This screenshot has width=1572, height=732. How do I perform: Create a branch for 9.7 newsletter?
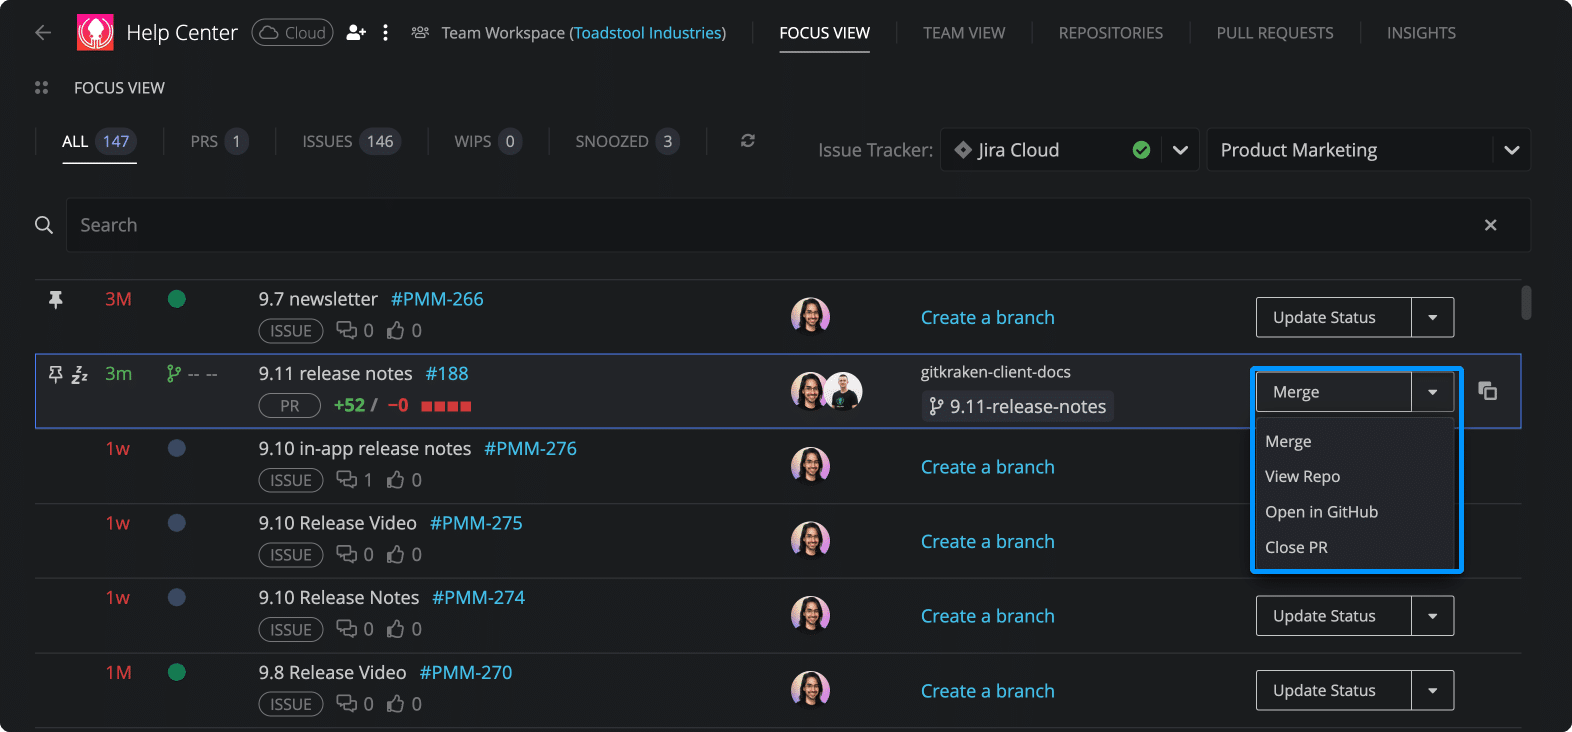(988, 317)
